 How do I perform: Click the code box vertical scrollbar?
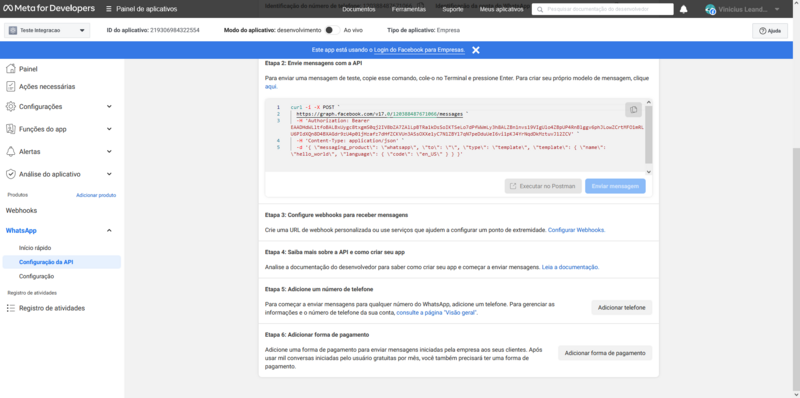pos(648,134)
